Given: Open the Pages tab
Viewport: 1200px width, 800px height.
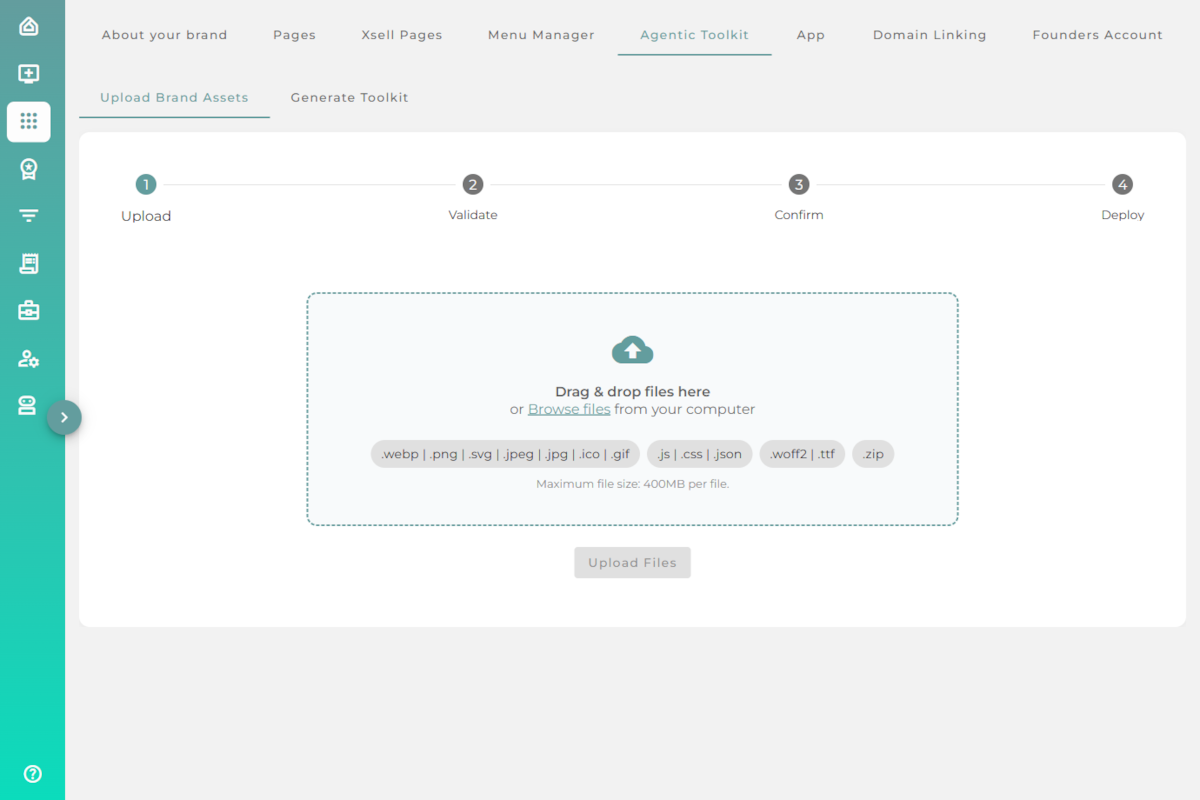Looking at the screenshot, I should click(294, 35).
